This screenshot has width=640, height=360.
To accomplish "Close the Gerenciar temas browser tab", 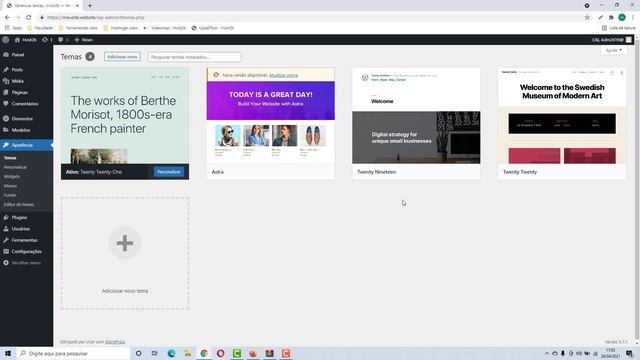I will pos(77,6).
